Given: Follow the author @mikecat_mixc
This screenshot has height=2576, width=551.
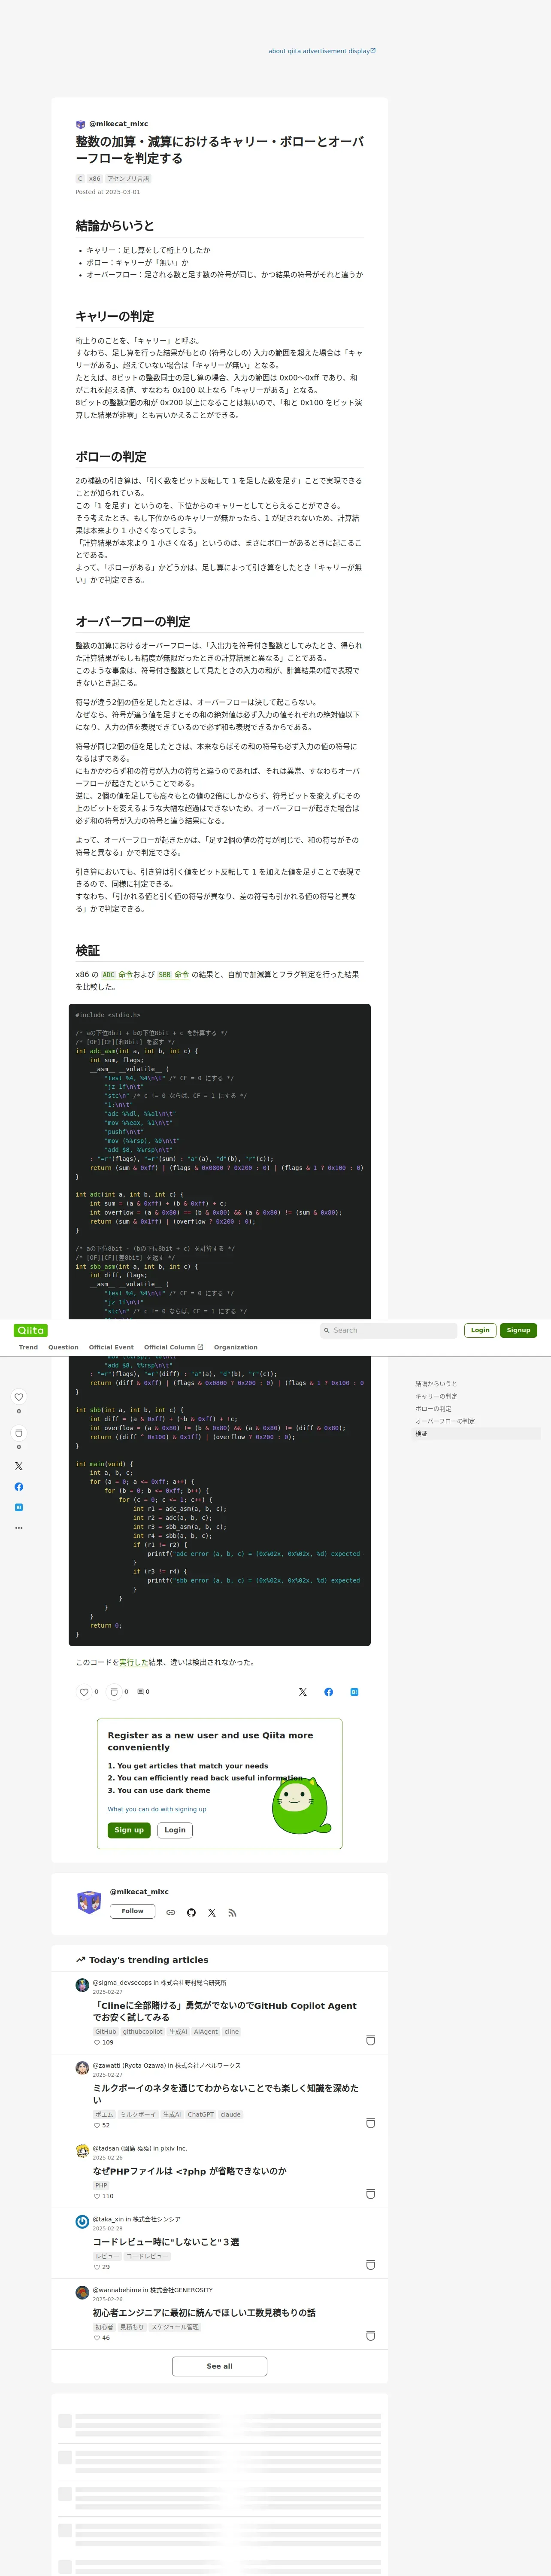Looking at the screenshot, I should (132, 1911).
